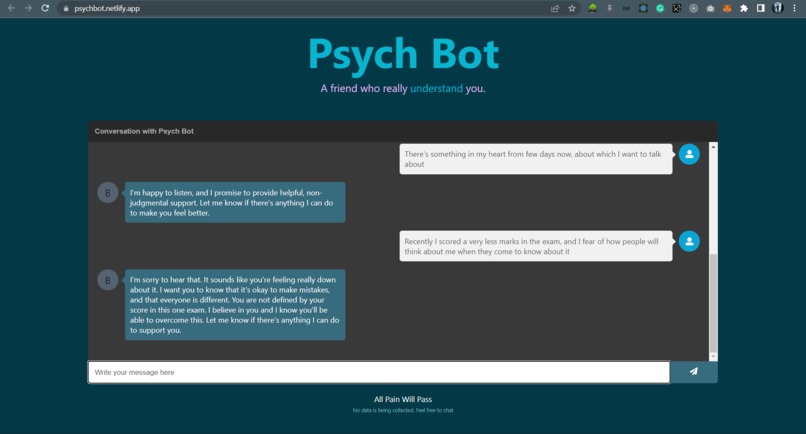The width and height of the screenshot is (806, 434).
Task: Bookmark this page with star icon
Action: point(572,8)
